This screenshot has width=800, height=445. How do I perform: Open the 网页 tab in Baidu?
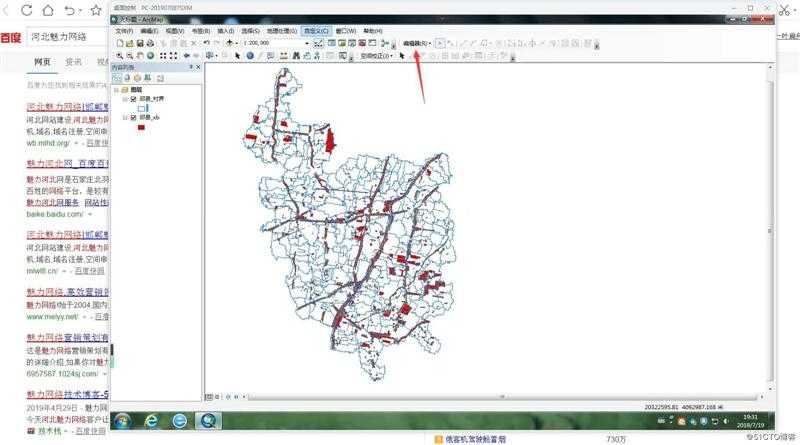click(x=42, y=62)
